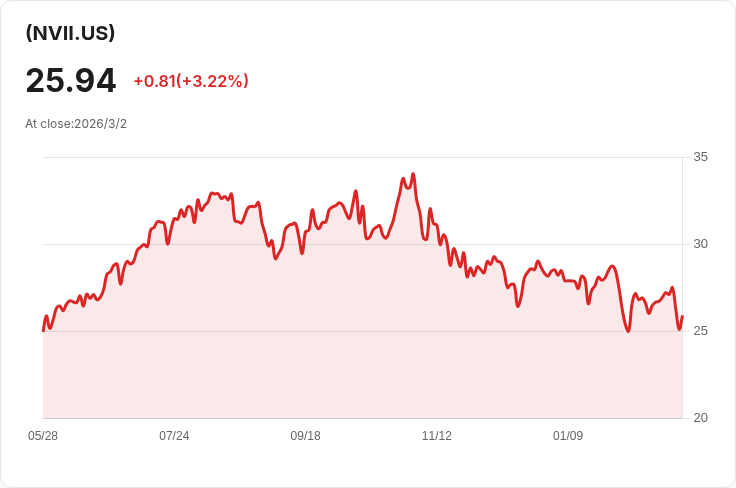The image size is (736, 488).
Task: Click the 05/28 date axis label
Action: [43, 436]
